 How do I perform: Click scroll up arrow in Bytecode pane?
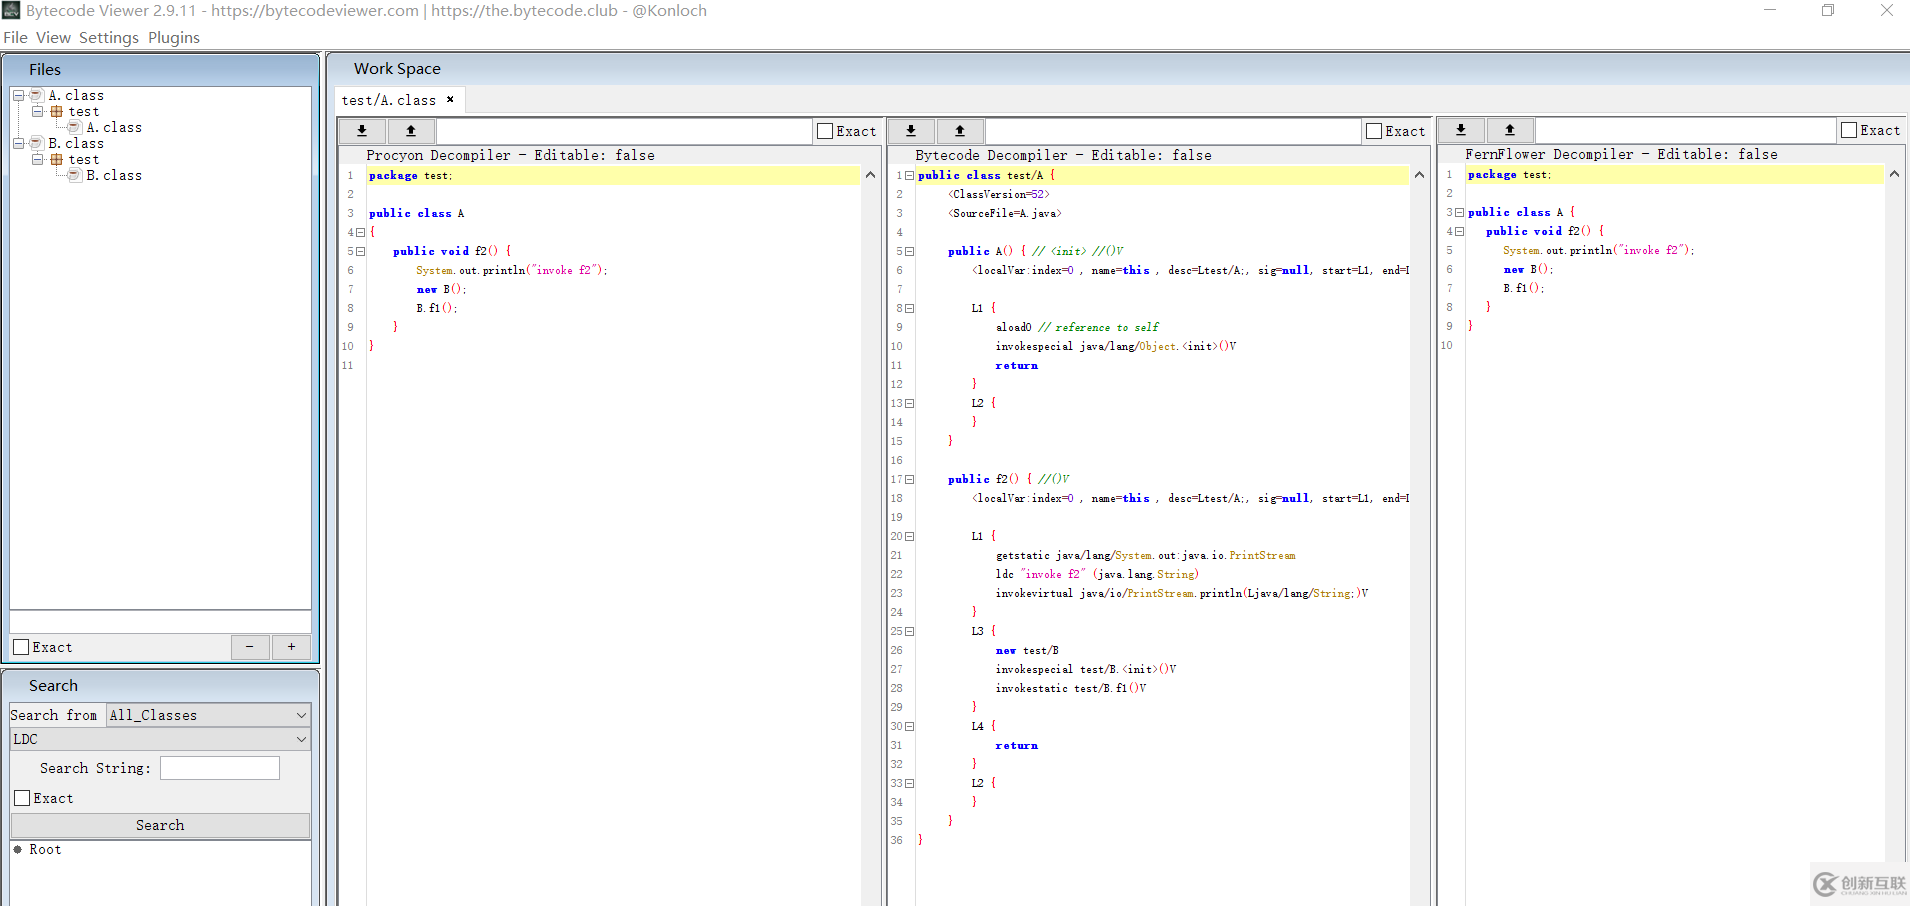[1419, 175]
